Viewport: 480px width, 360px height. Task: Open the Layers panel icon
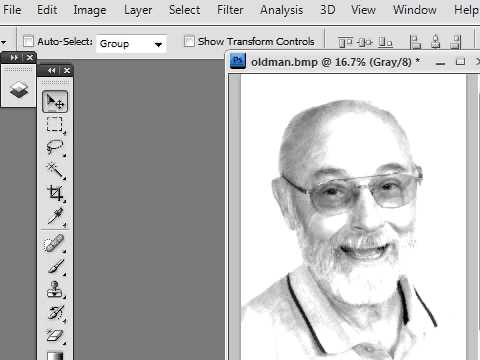point(19,90)
